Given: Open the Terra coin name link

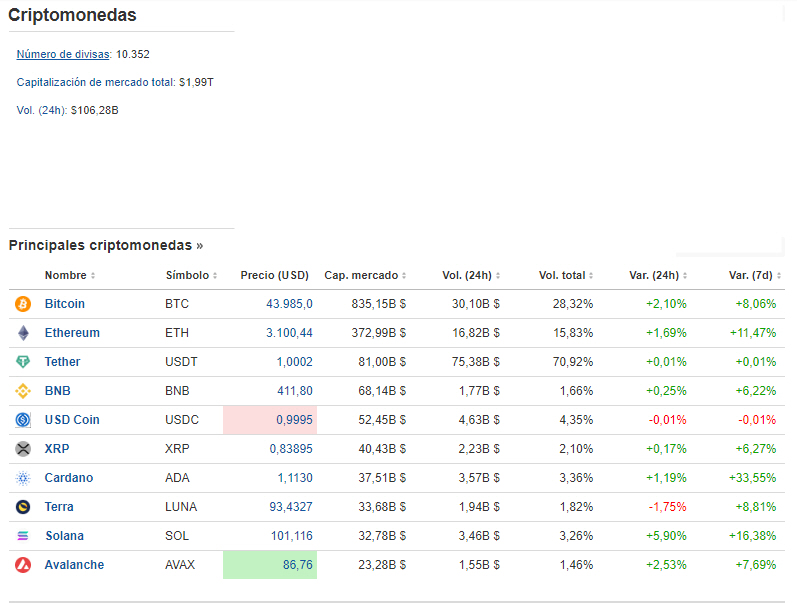Looking at the screenshot, I should 59,507.
